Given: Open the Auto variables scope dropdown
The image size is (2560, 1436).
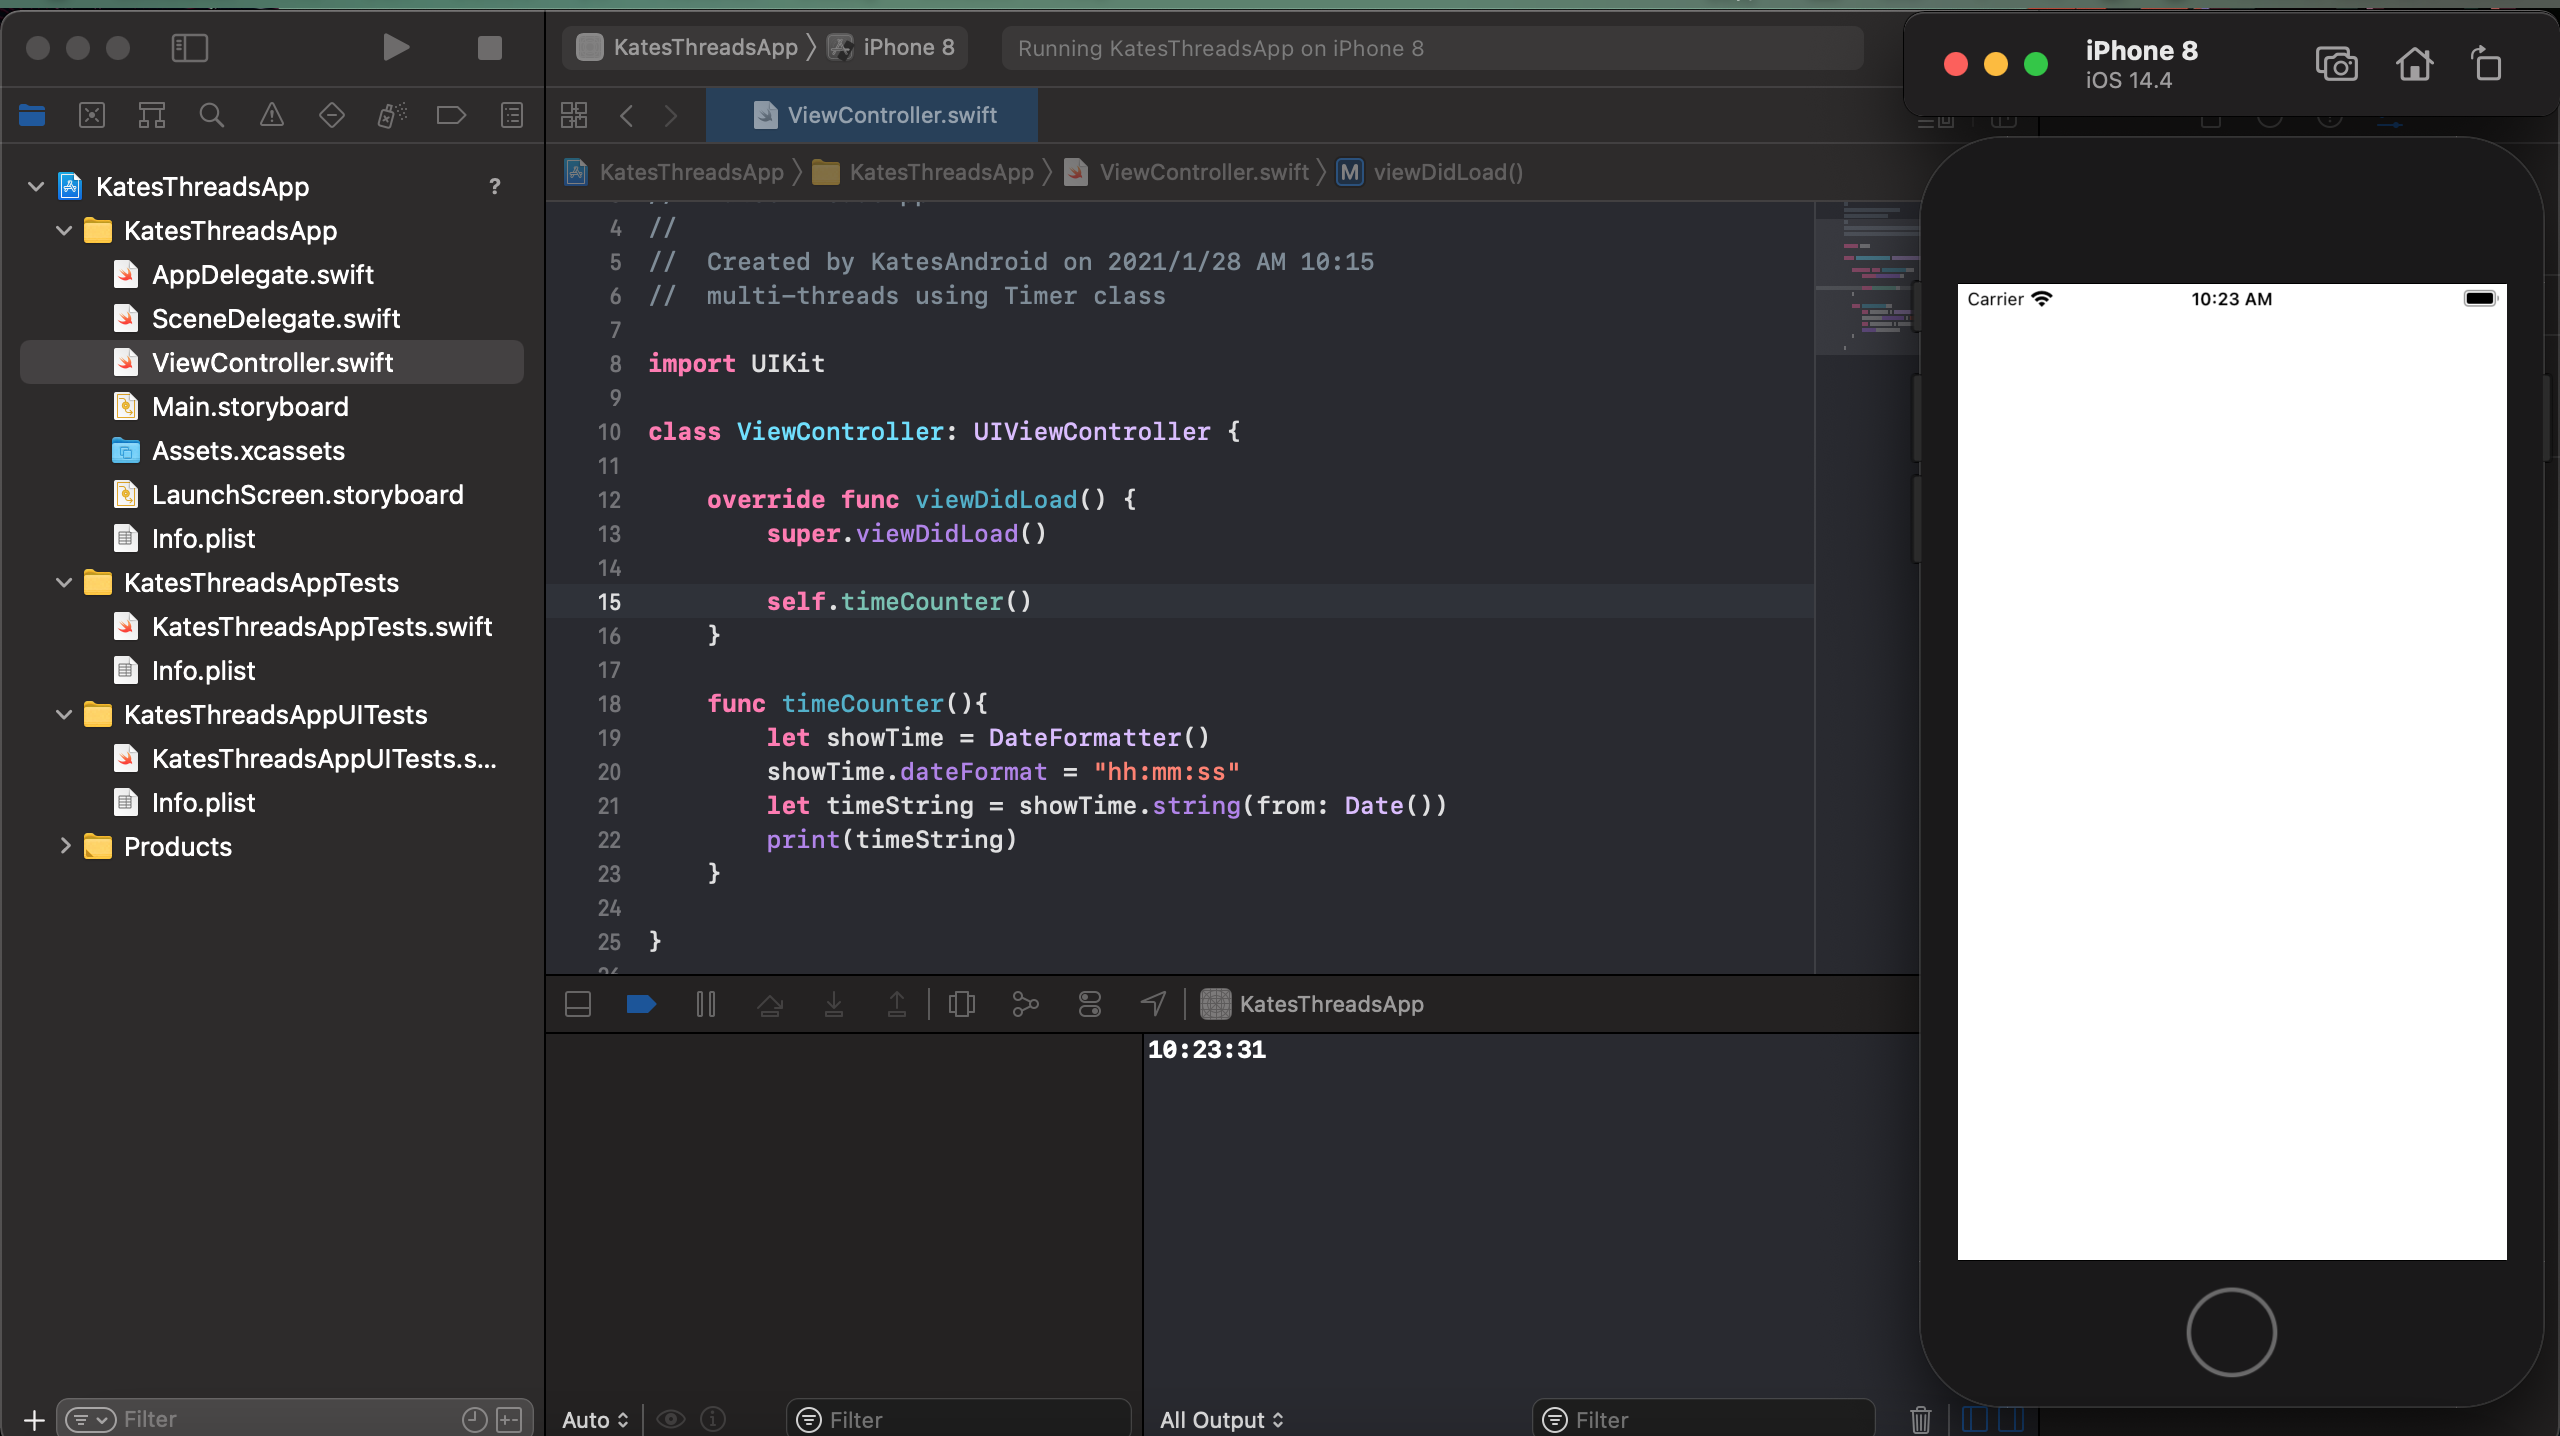Looking at the screenshot, I should pyautogui.click(x=595, y=1420).
